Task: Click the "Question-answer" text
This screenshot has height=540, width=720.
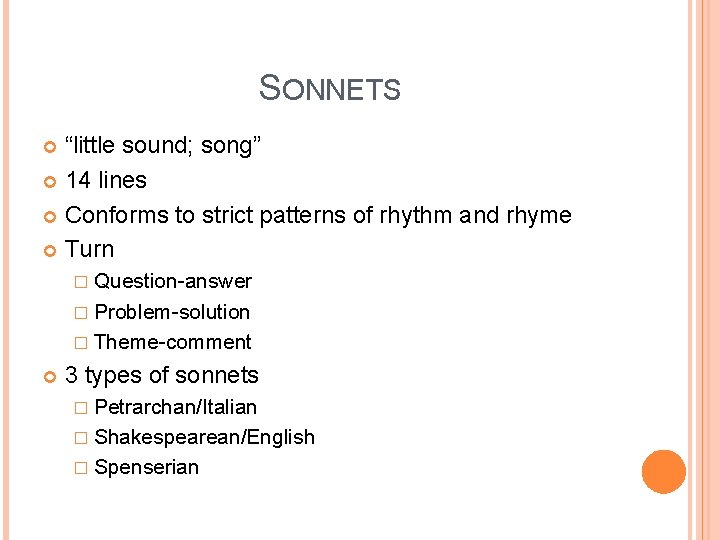Action: tap(172, 282)
